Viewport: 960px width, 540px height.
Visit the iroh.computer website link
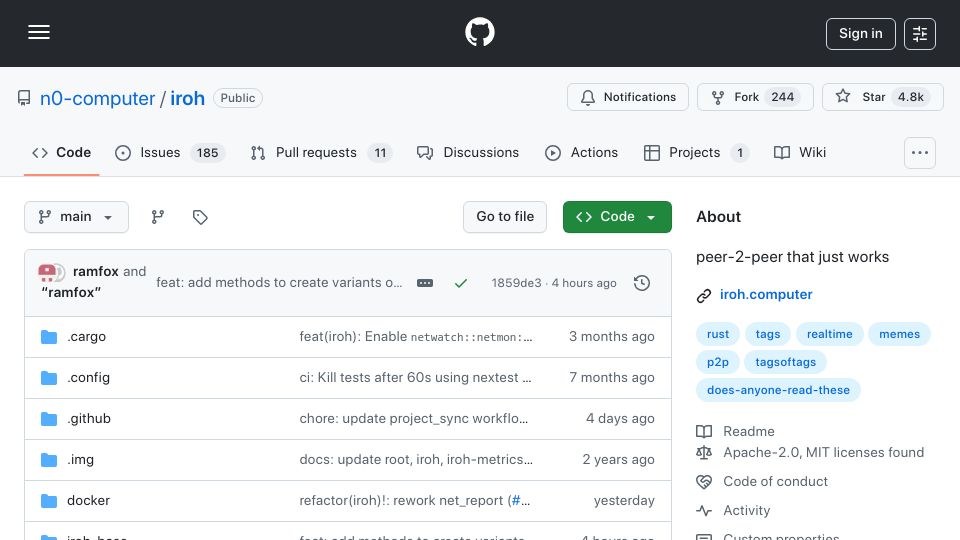pyautogui.click(x=766, y=294)
